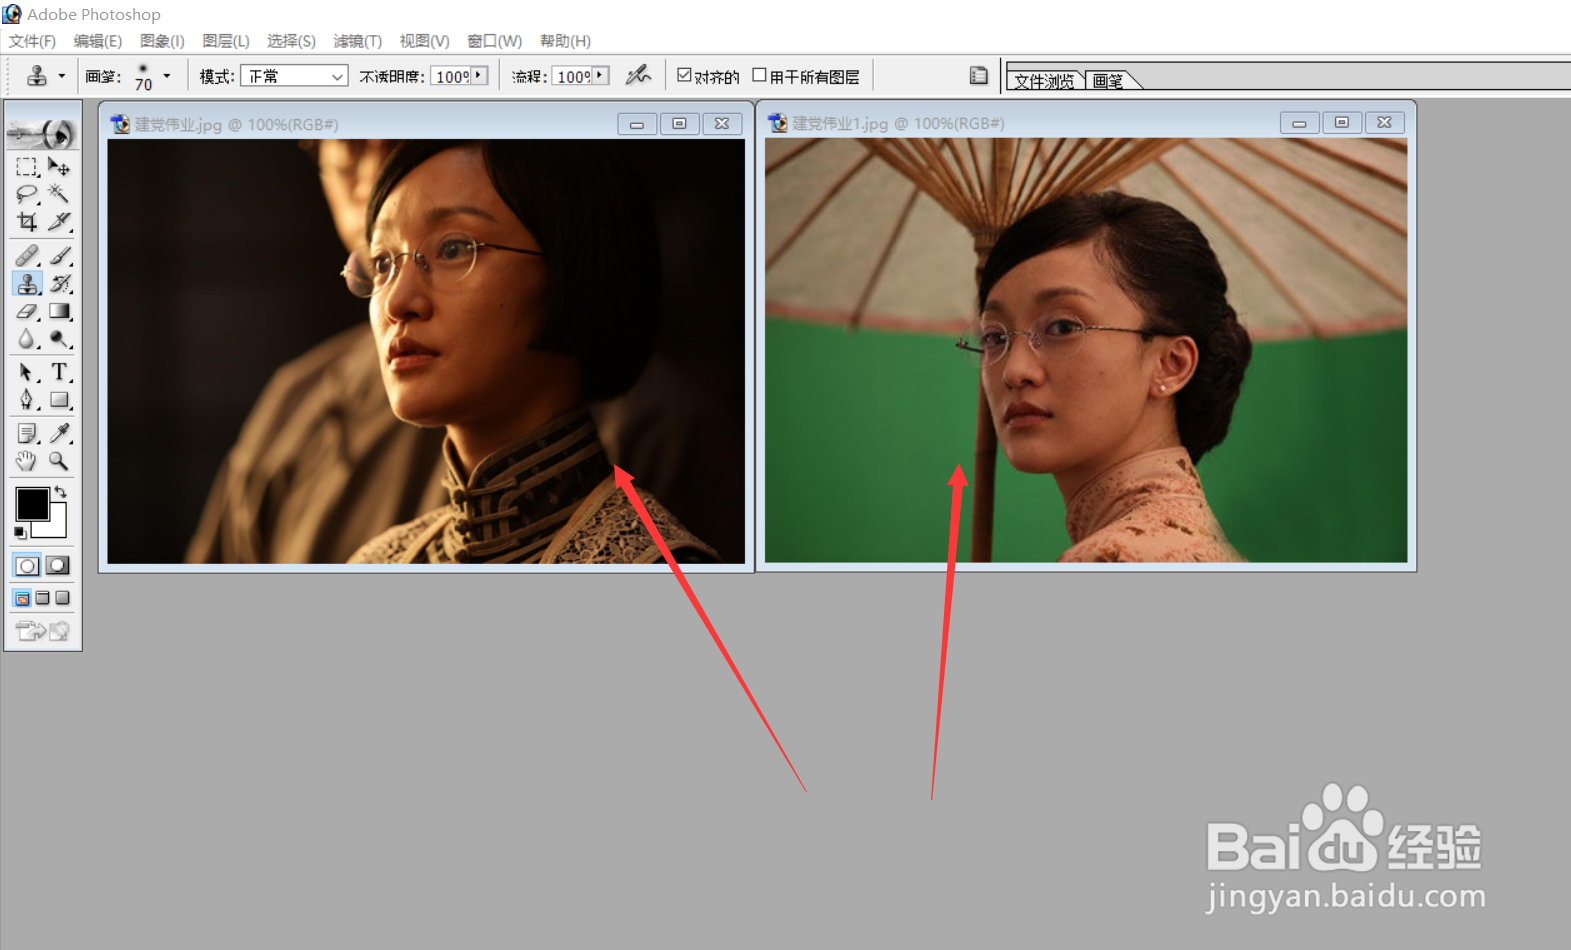Open the 窗口(W) menu
Image resolution: width=1571 pixels, height=950 pixels.
click(x=494, y=41)
